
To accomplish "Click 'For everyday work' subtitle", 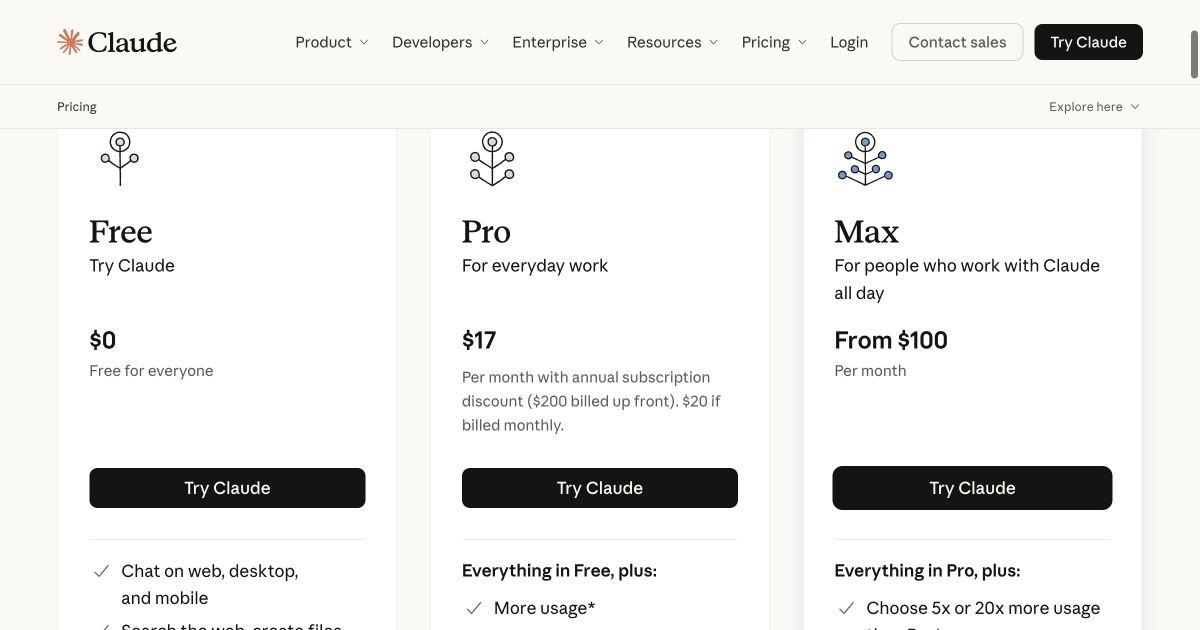I will [x=535, y=266].
